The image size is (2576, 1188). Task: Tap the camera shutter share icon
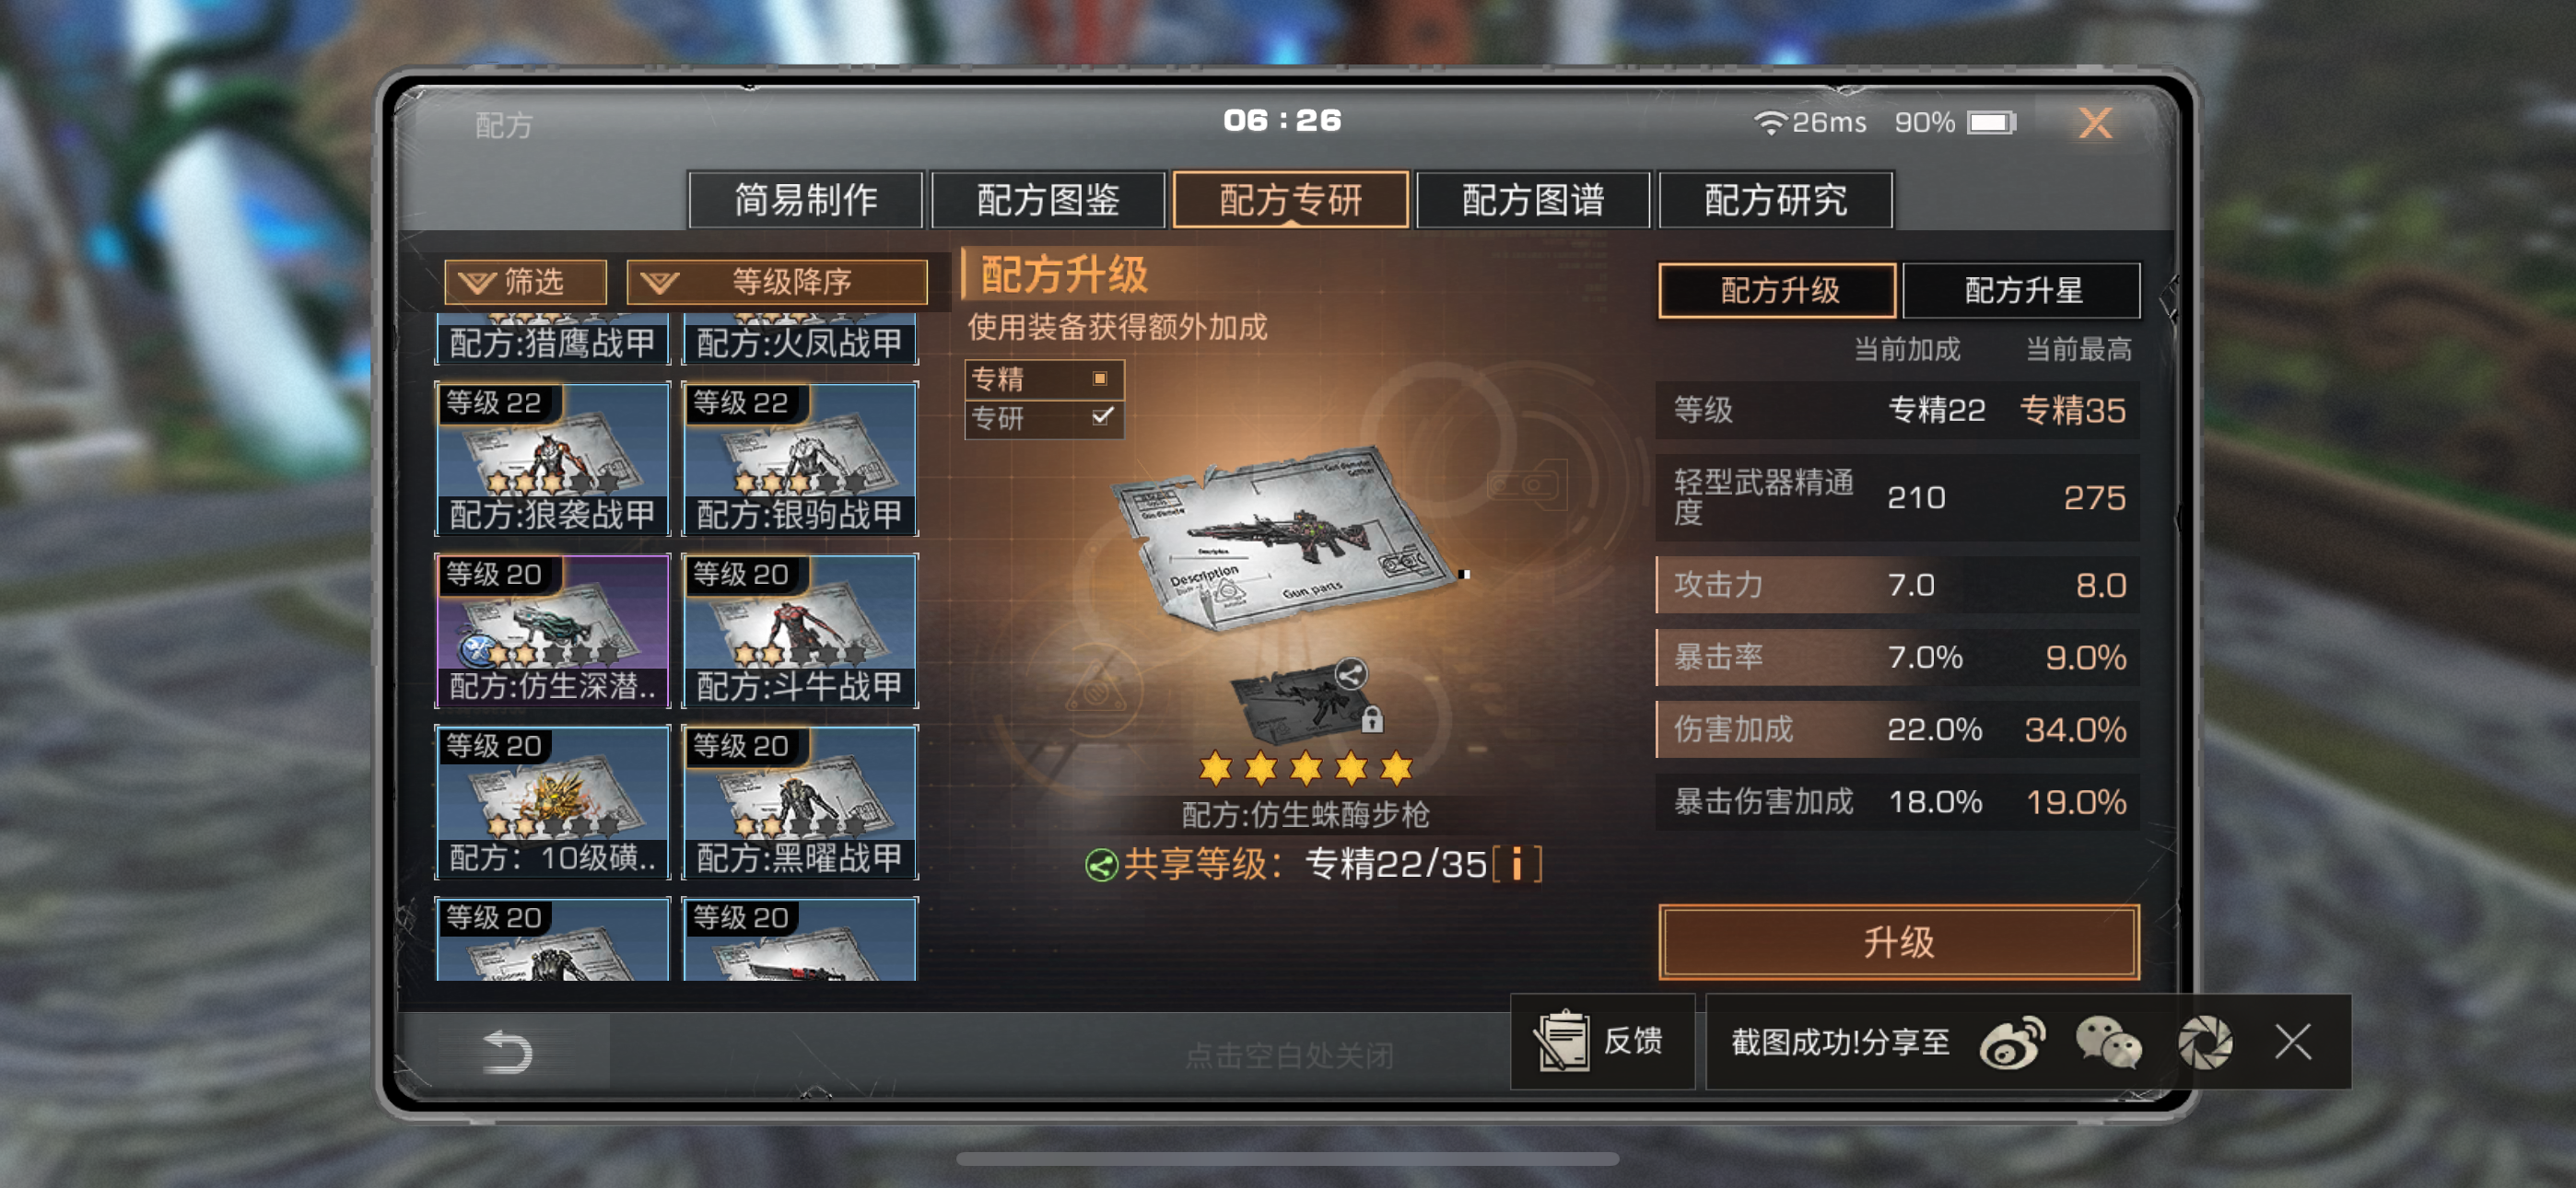click(2204, 1043)
